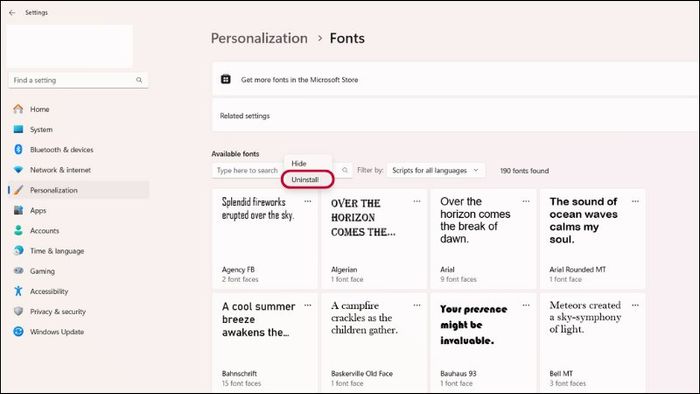Click Personalization breadcrumb link in header
Image resolution: width=700 pixels, height=394 pixels.
tap(259, 38)
